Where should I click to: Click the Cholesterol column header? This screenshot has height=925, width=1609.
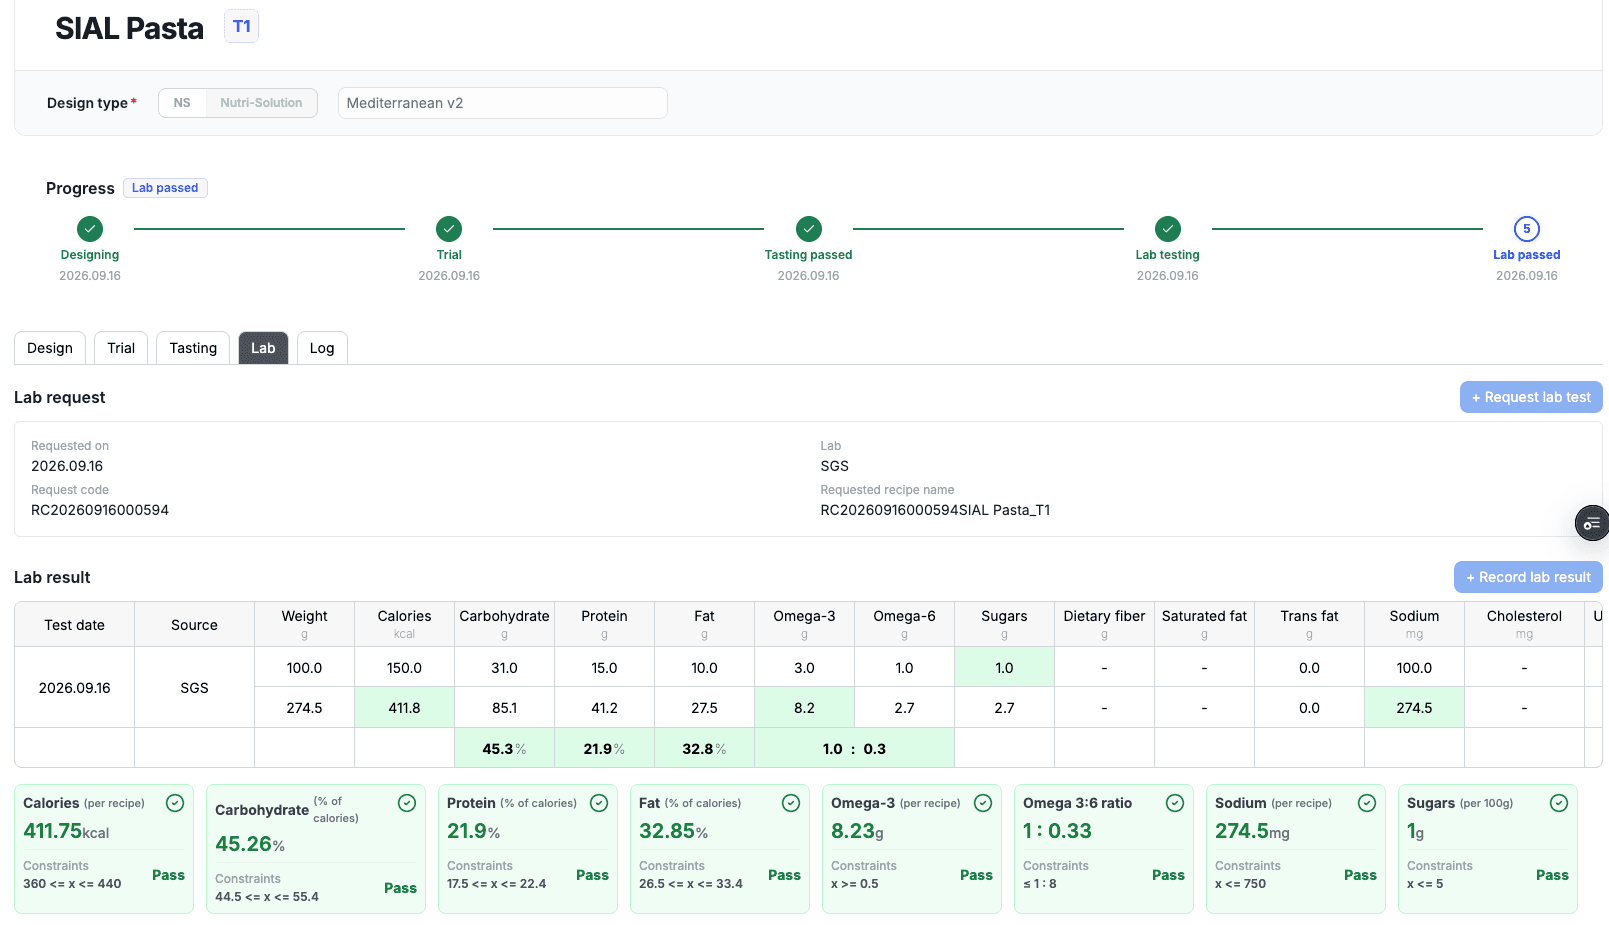pyautogui.click(x=1524, y=624)
